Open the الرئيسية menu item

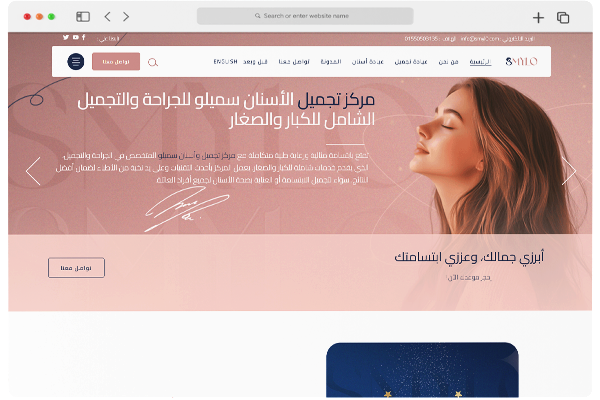tap(480, 62)
